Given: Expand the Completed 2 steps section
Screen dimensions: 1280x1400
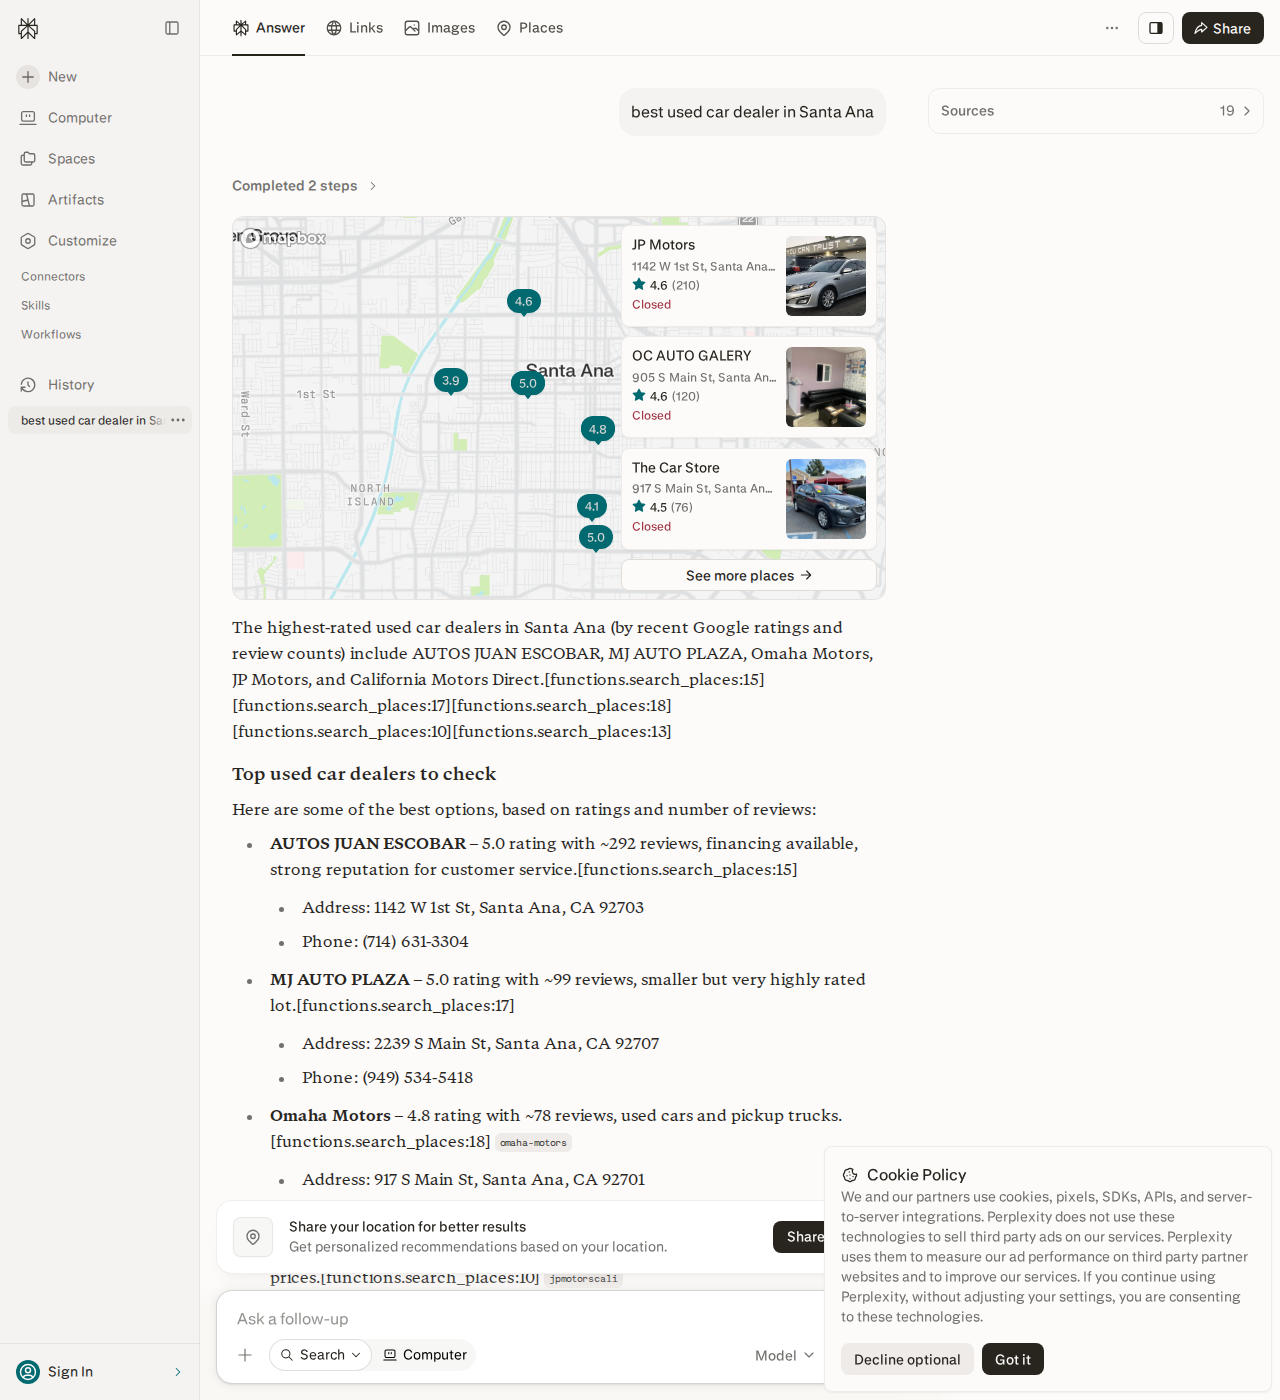Looking at the screenshot, I should tap(305, 186).
